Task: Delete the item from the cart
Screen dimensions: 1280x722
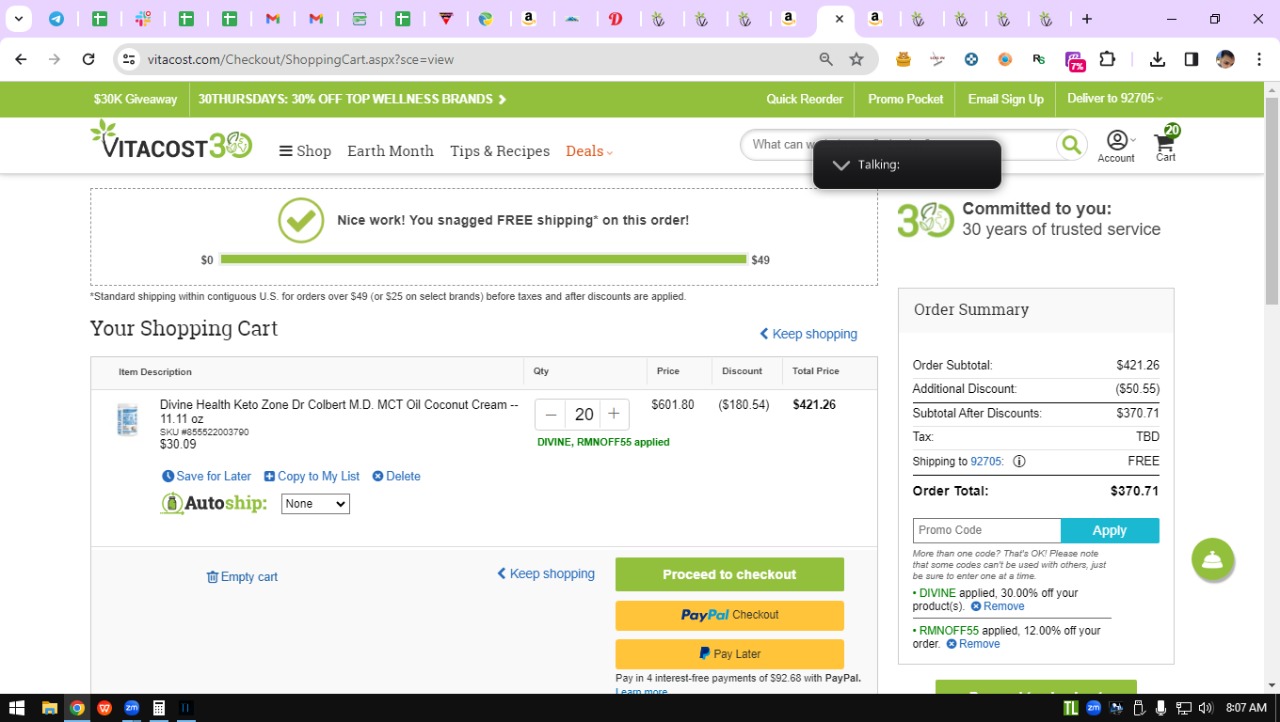Action: click(397, 476)
